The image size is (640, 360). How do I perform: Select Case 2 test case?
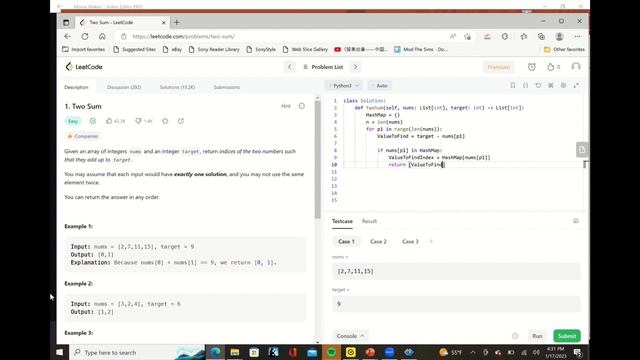(x=378, y=242)
